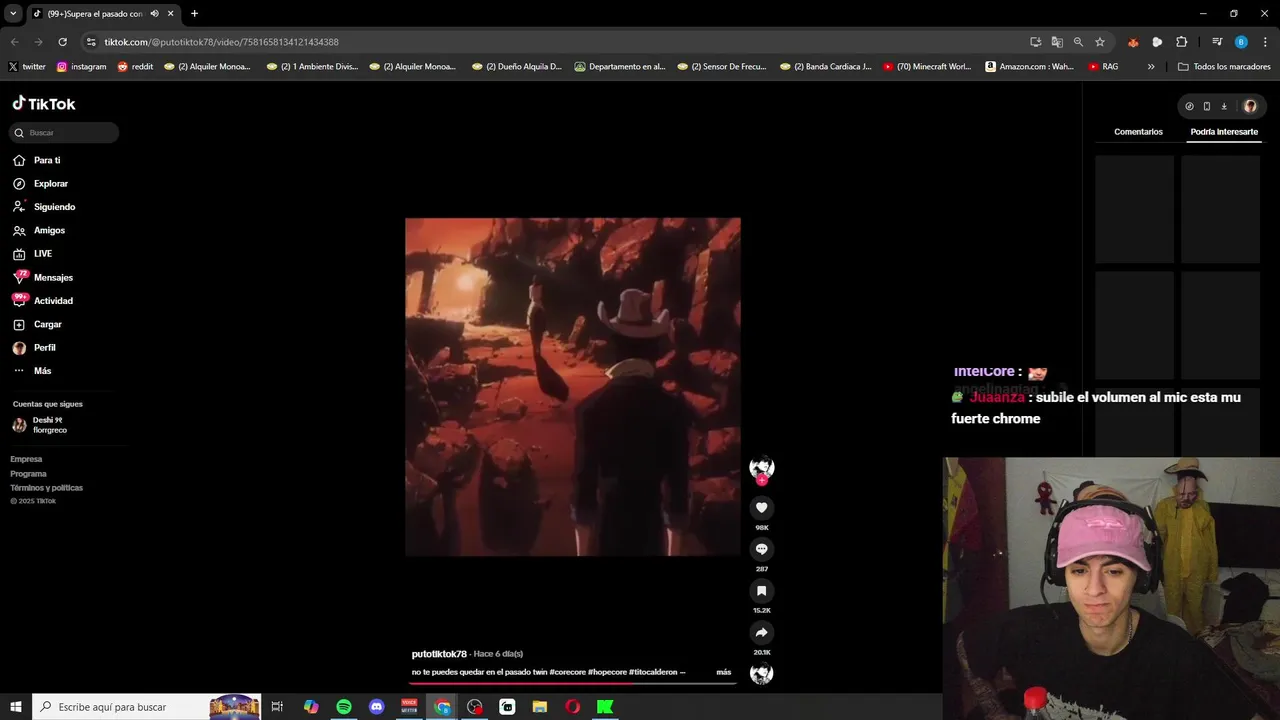The height and width of the screenshot is (720, 1280).
Task: Open the Programa footer link
Action: click(x=28, y=474)
